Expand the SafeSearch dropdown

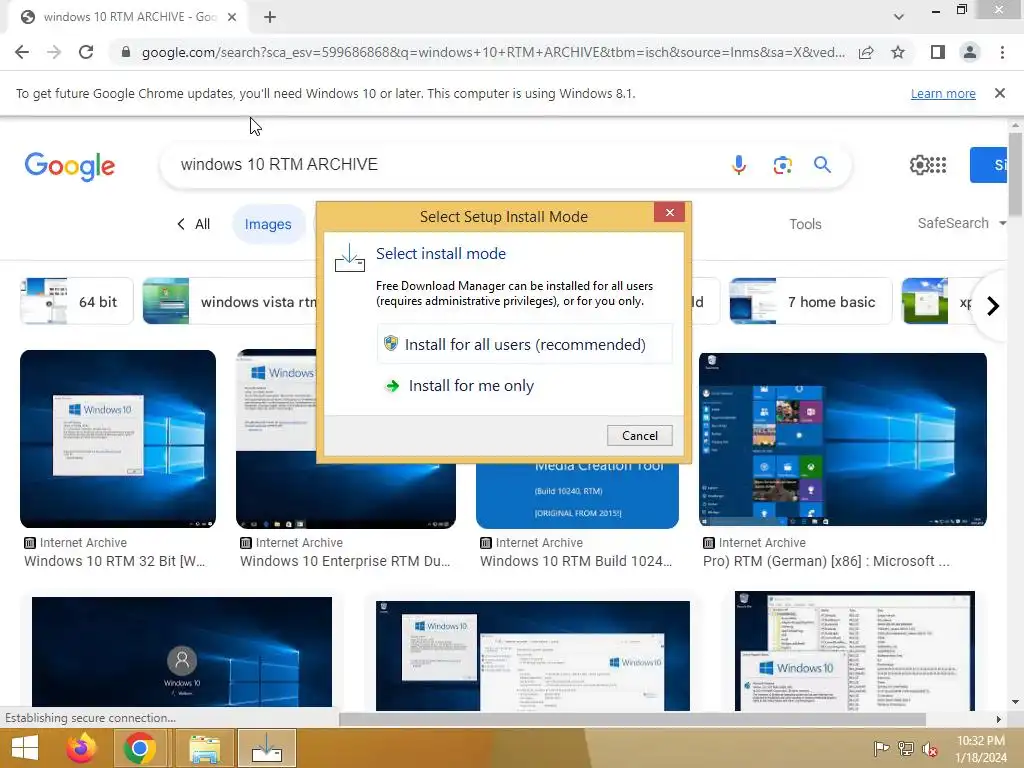(961, 223)
